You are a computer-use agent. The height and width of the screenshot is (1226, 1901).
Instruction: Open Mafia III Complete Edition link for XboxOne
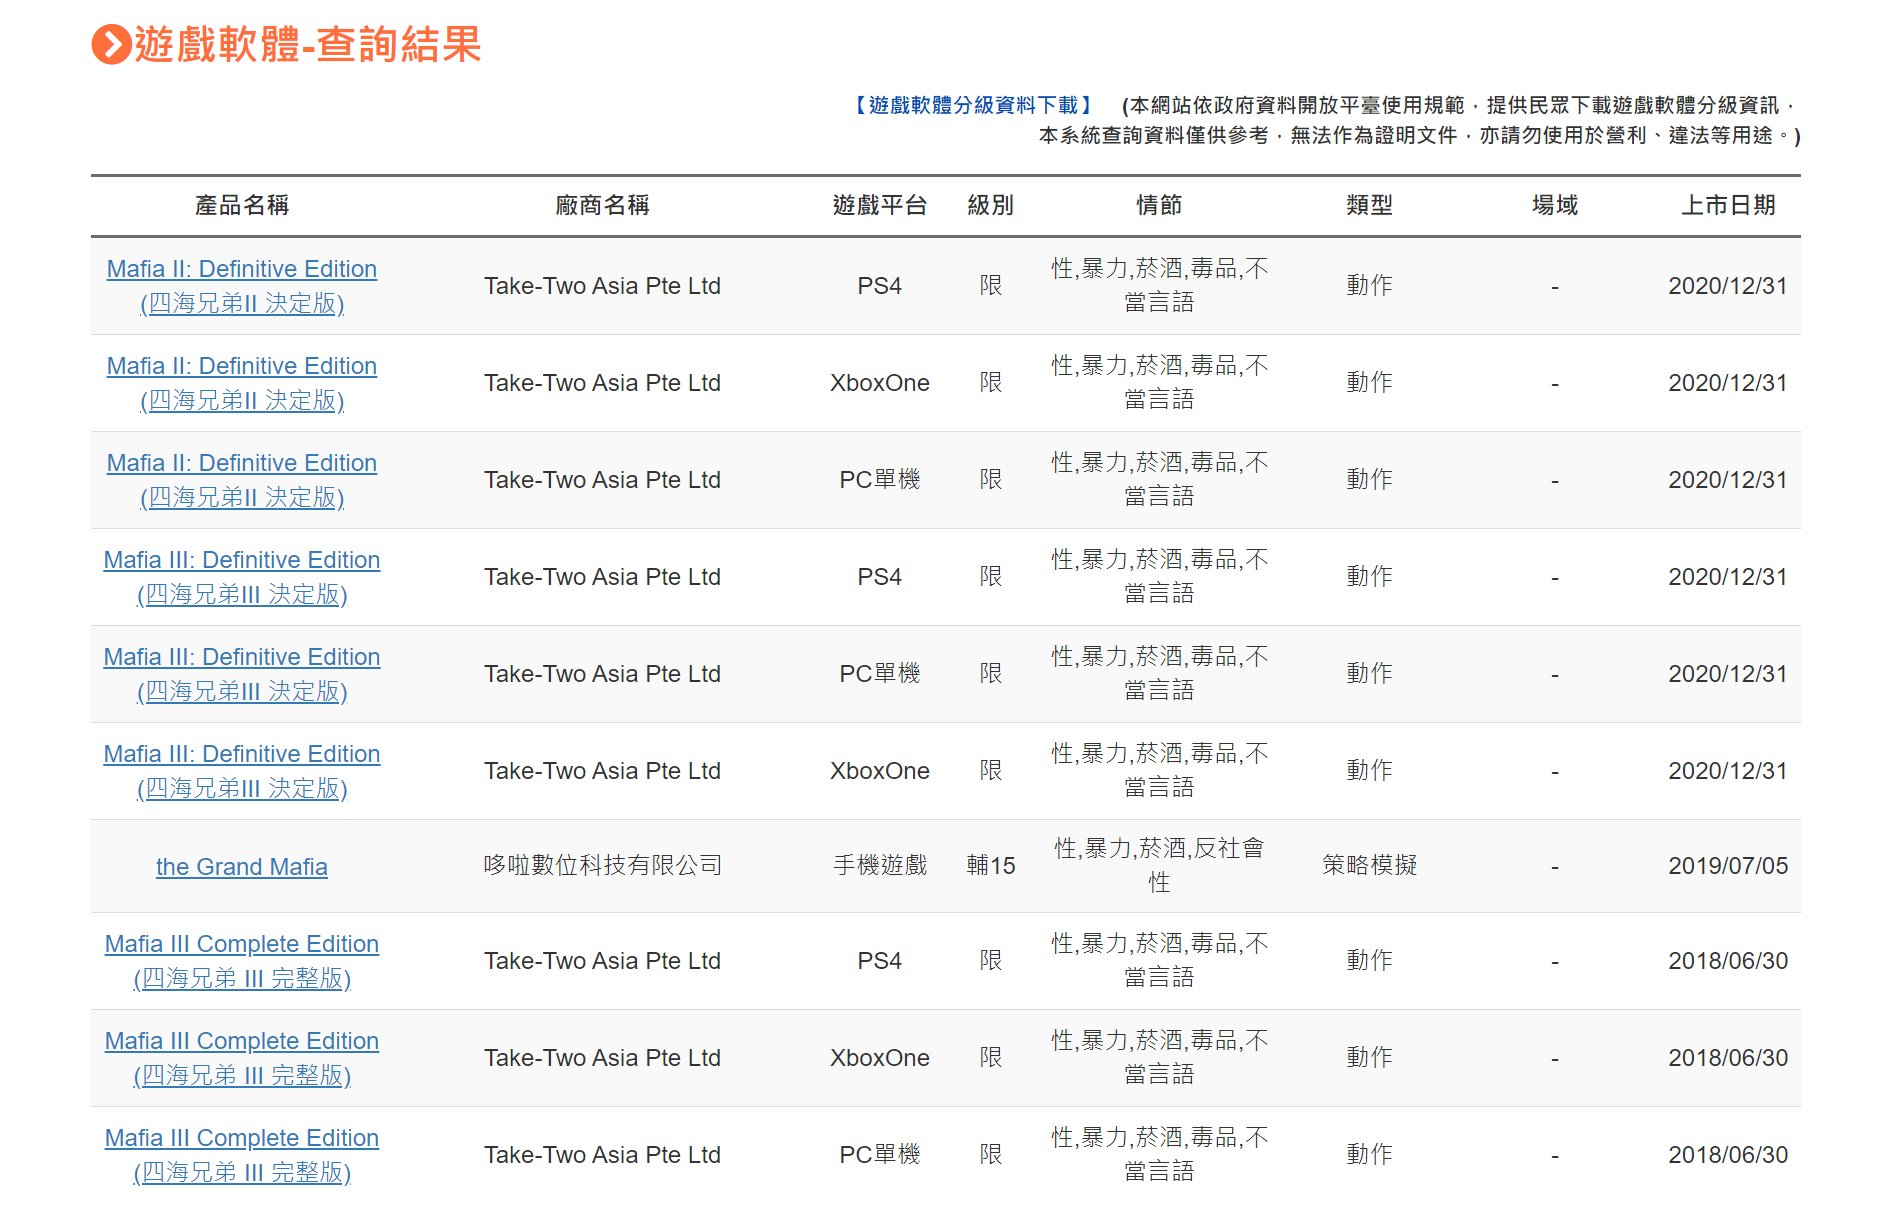[x=242, y=1042]
